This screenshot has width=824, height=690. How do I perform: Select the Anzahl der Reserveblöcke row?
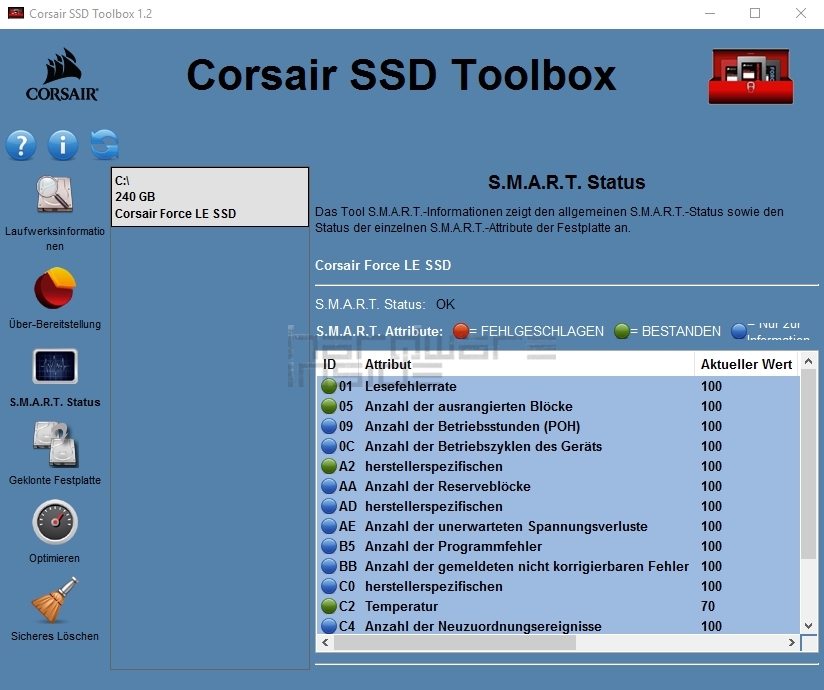point(558,486)
